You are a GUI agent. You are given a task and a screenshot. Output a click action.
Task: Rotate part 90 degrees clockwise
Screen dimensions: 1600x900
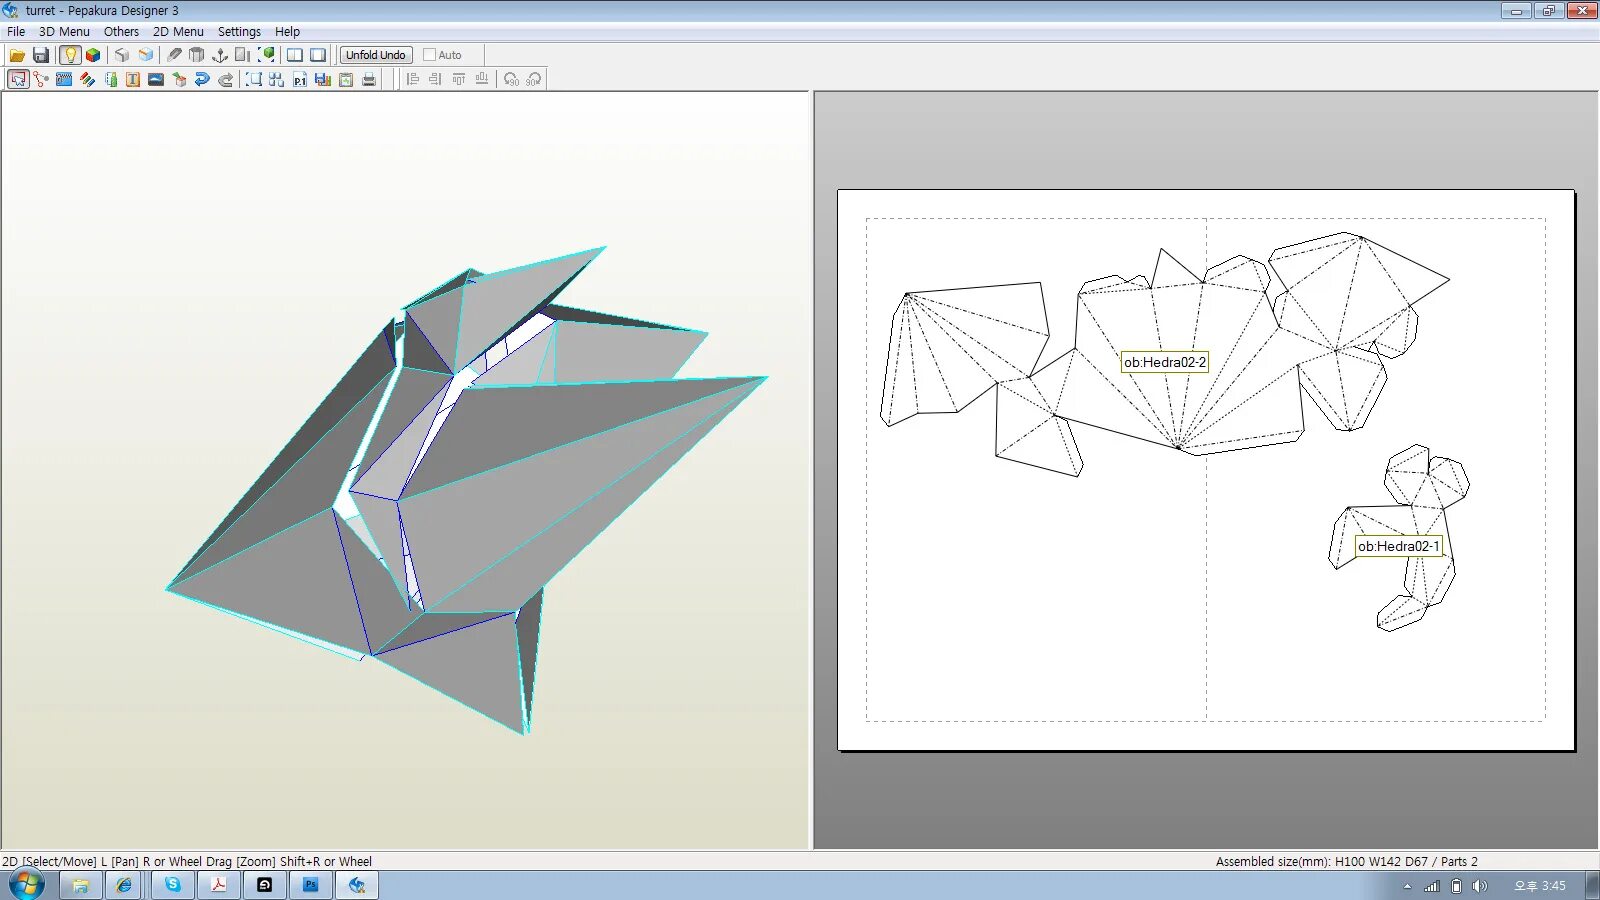[x=534, y=79]
